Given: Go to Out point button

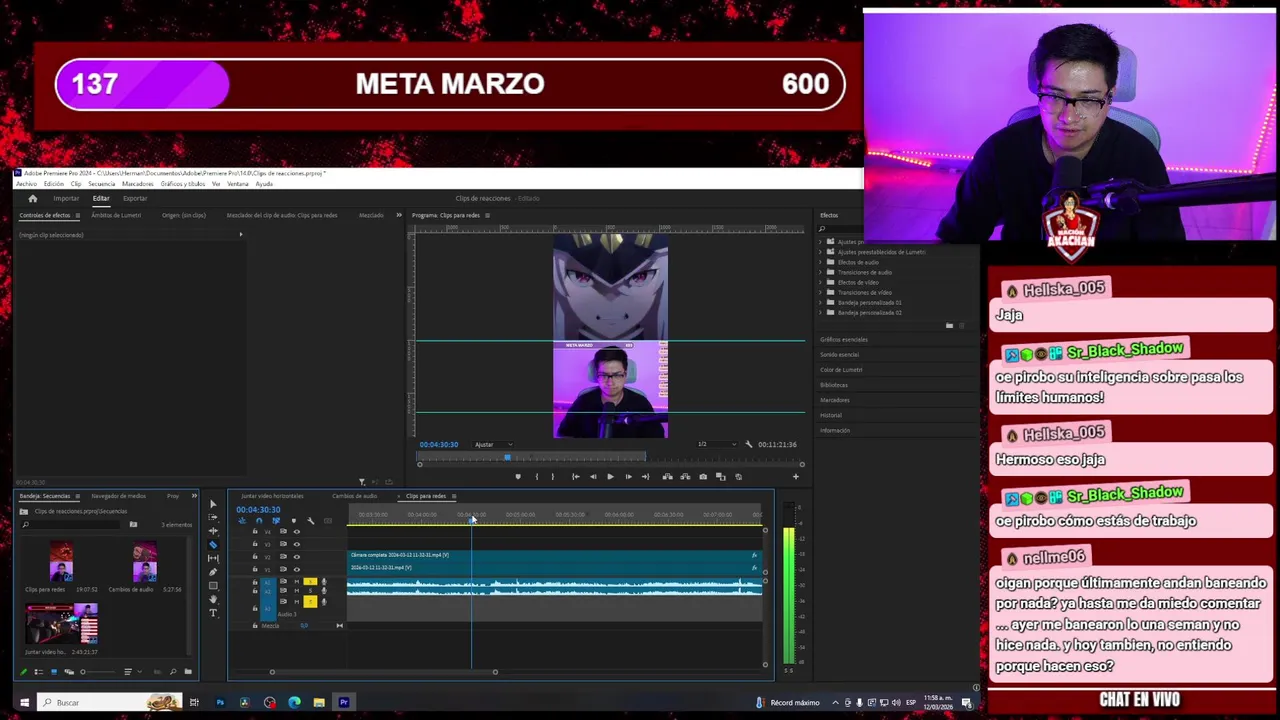Looking at the screenshot, I should click(x=645, y=477).
